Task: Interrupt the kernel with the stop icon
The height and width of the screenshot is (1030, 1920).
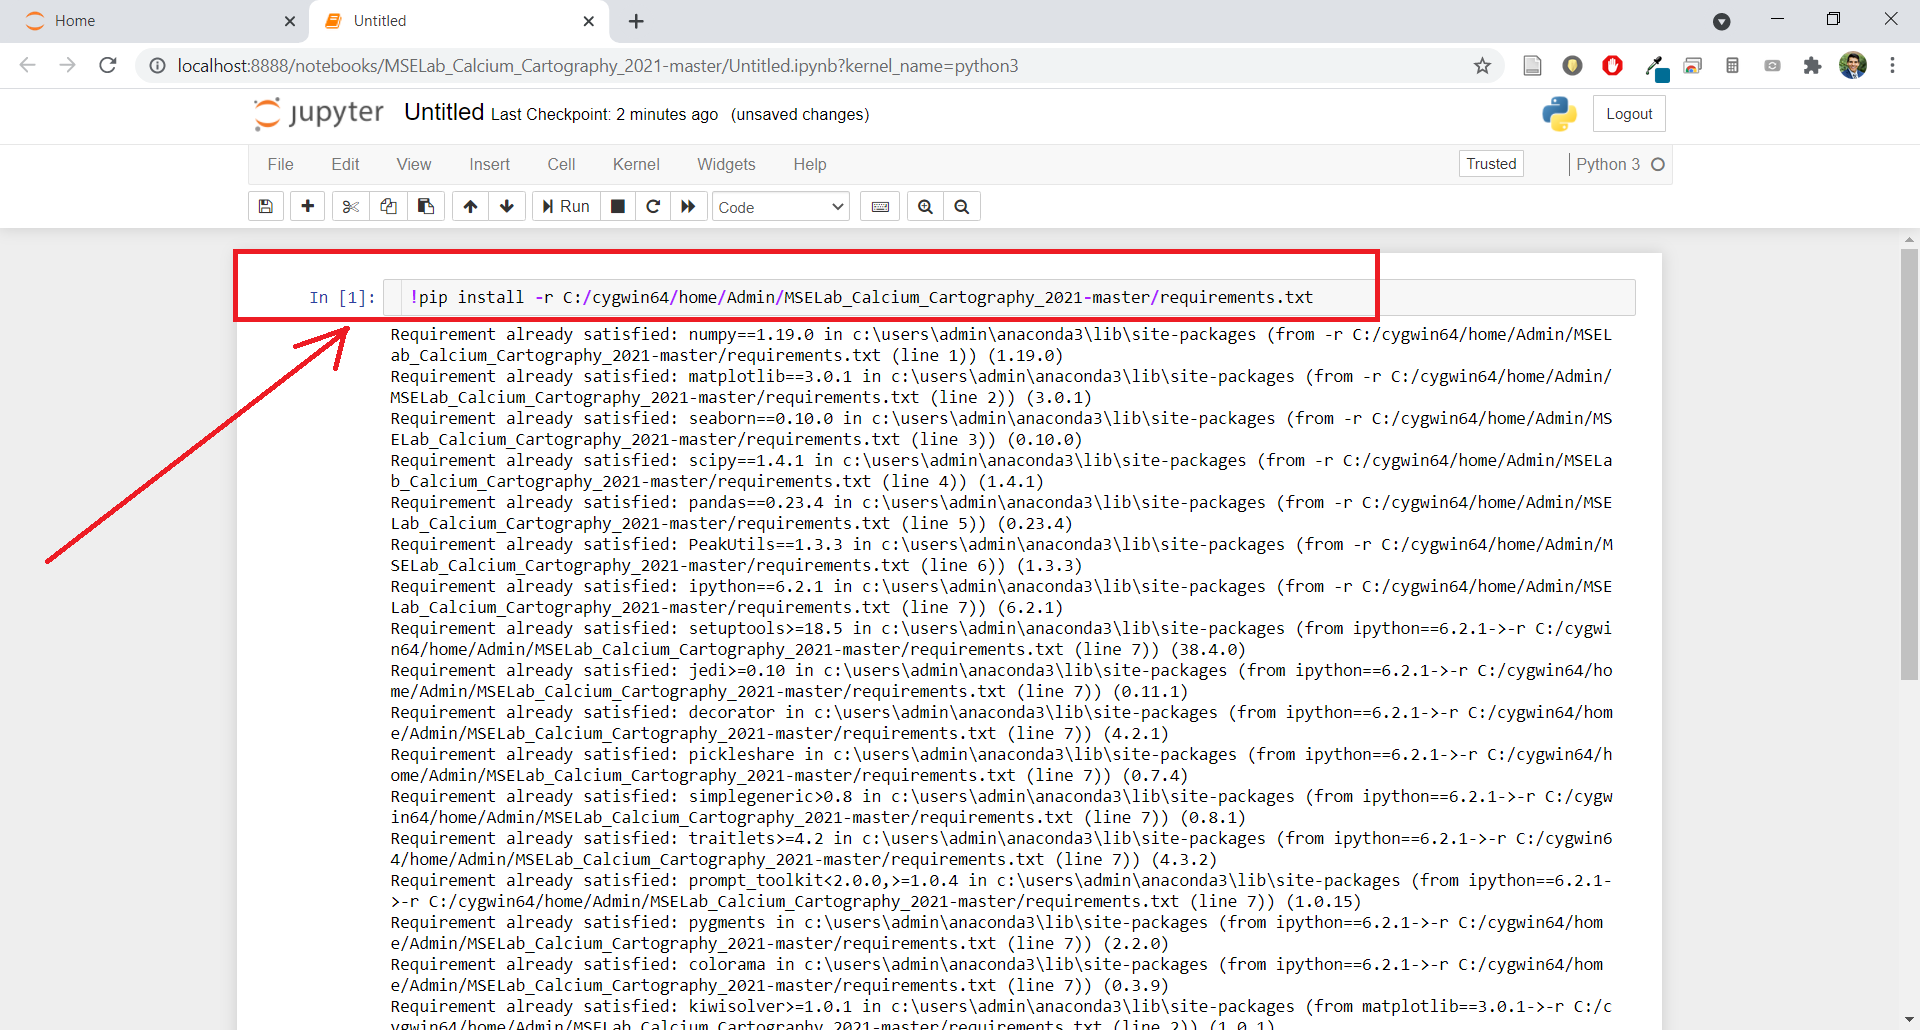Action: click(618, 206)
